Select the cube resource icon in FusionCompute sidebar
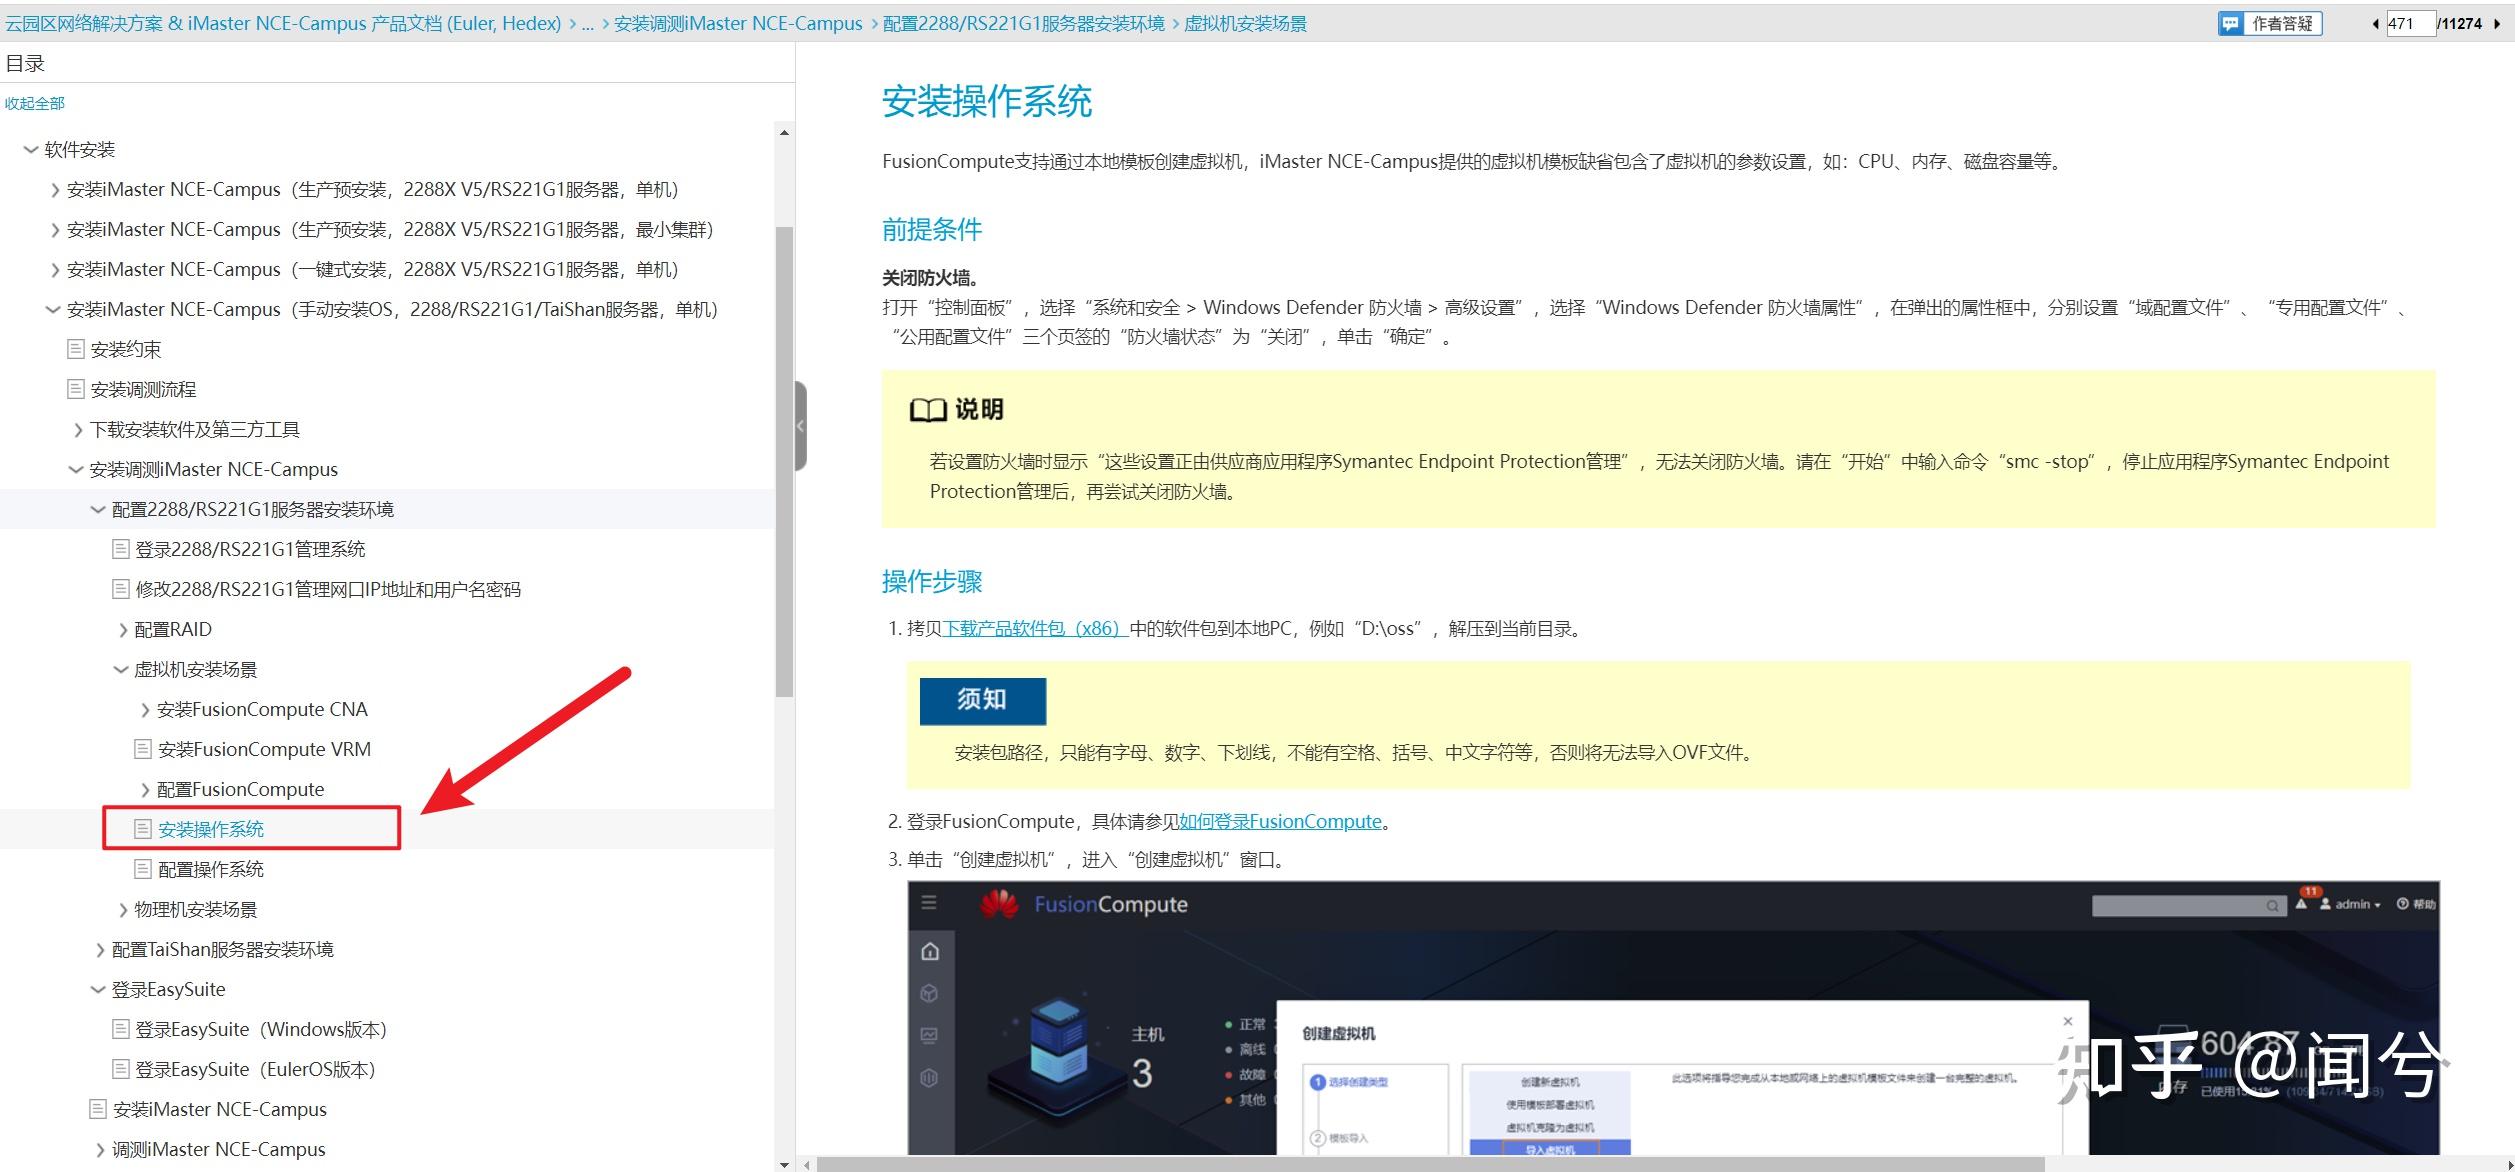The image size is (2515, 1172). coord(929,993)
